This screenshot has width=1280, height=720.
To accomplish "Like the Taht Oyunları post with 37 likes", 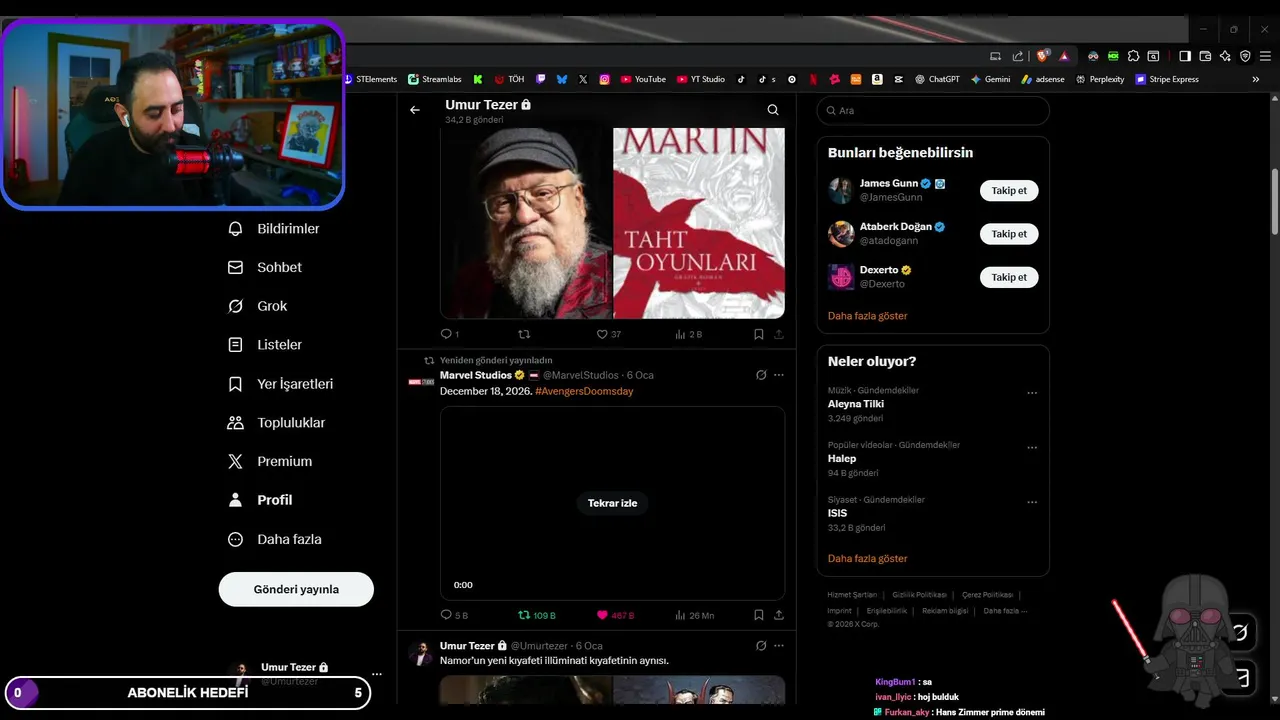I will (609, 334).
